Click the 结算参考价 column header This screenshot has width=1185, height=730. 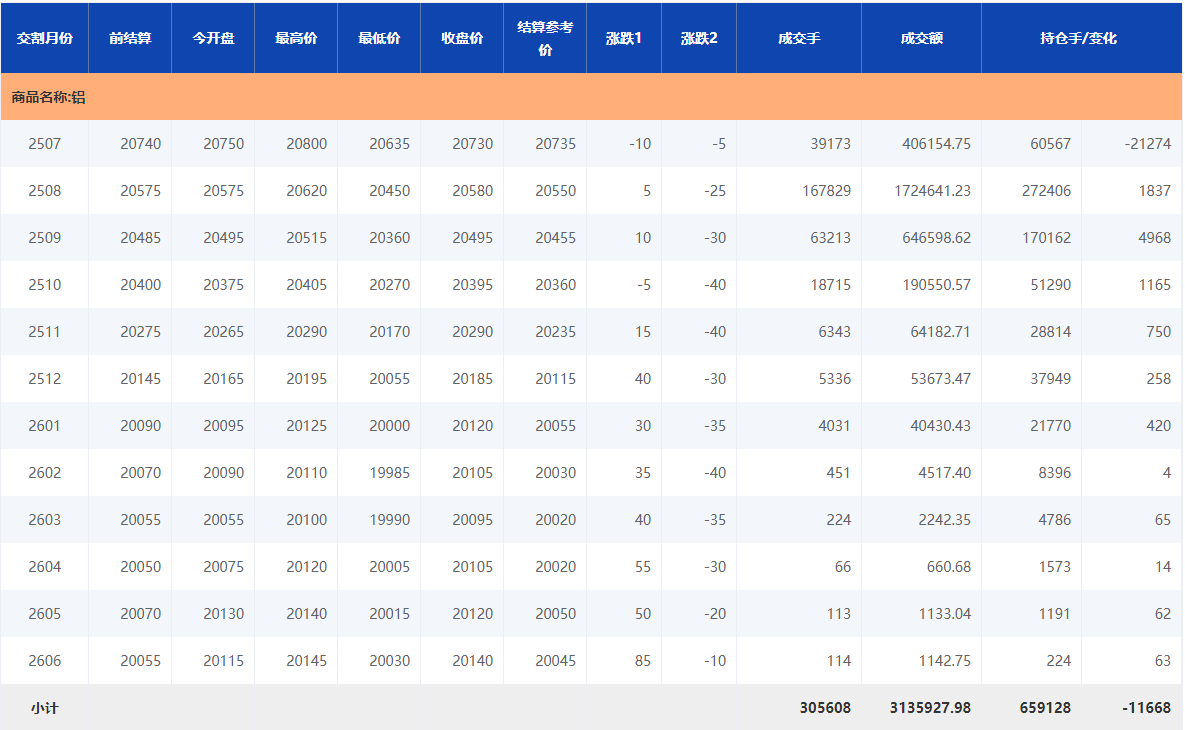pyautogui.click(x=545, y=38)
